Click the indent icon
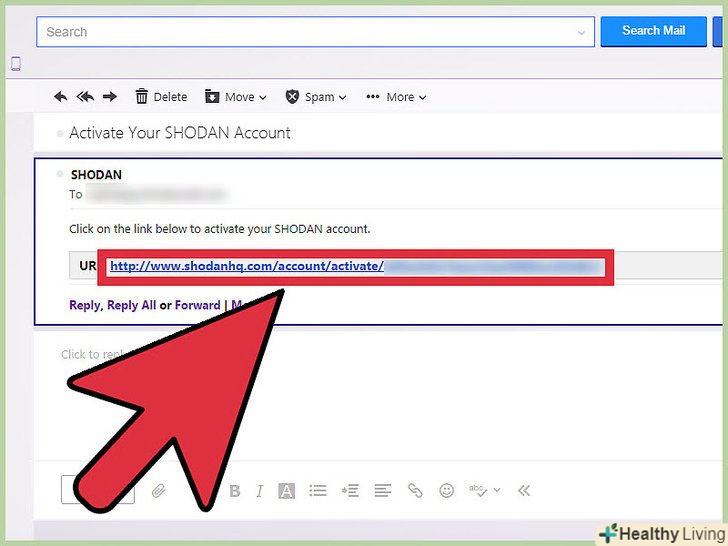Screen dimensions: 728x546 coord(350,490)
